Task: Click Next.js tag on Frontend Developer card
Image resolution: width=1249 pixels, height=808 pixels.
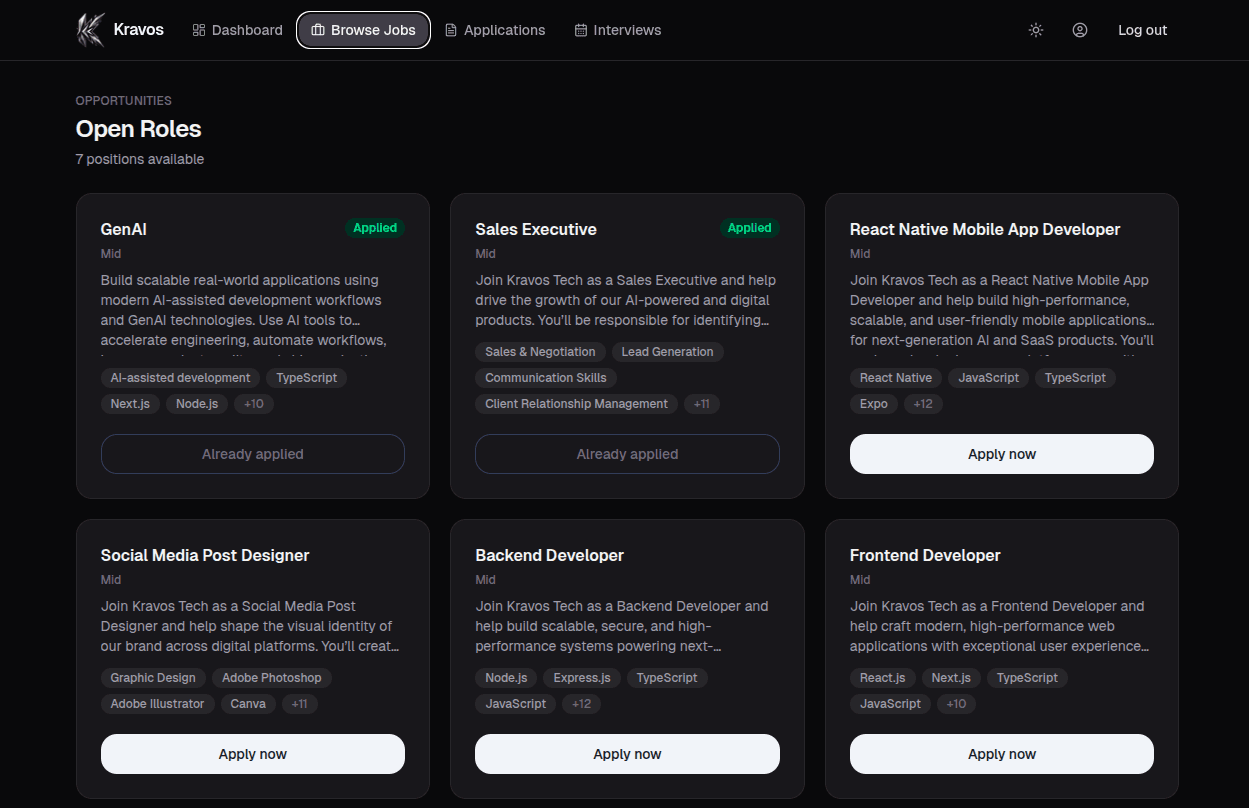Action: click(x=951, y=678)
